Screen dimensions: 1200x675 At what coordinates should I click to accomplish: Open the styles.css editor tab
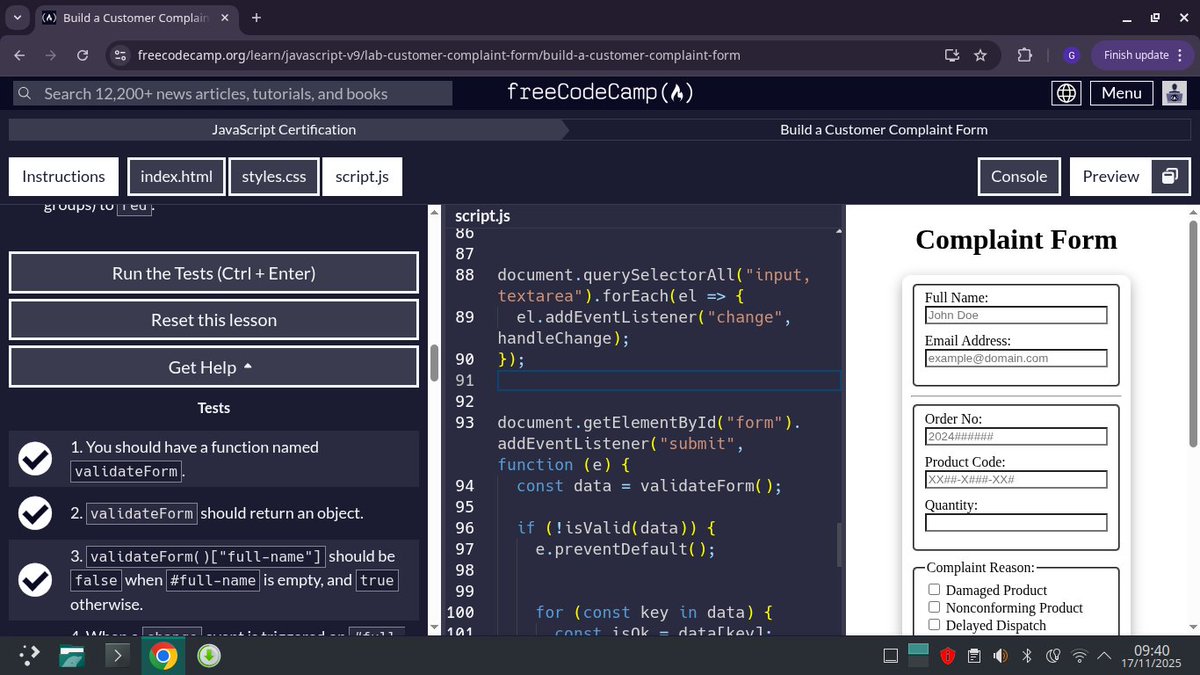pyautogui.click(x=274, y=176)
